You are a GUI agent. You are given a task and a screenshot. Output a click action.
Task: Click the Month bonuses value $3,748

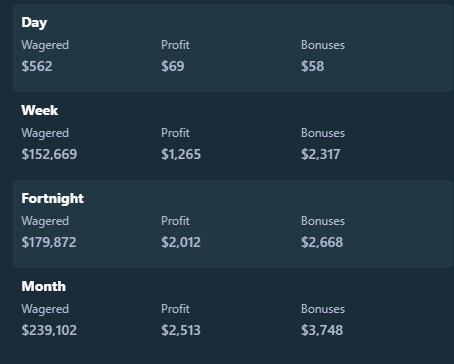(322, 330)
